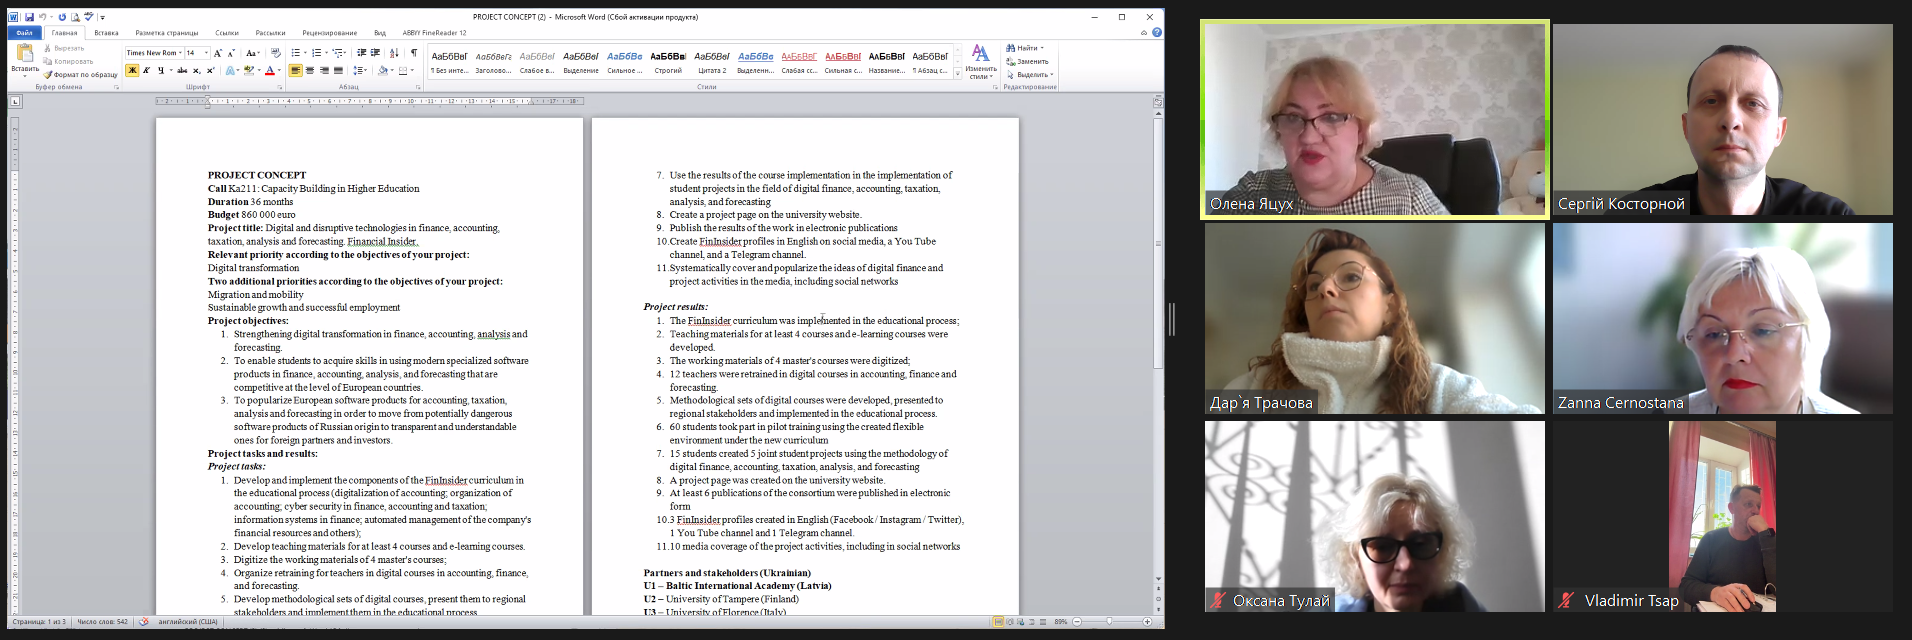This screenshot has height=640, width=1912.
Task: Decrease font size with the shrink font icon
Action: click(x=231, y=53)
